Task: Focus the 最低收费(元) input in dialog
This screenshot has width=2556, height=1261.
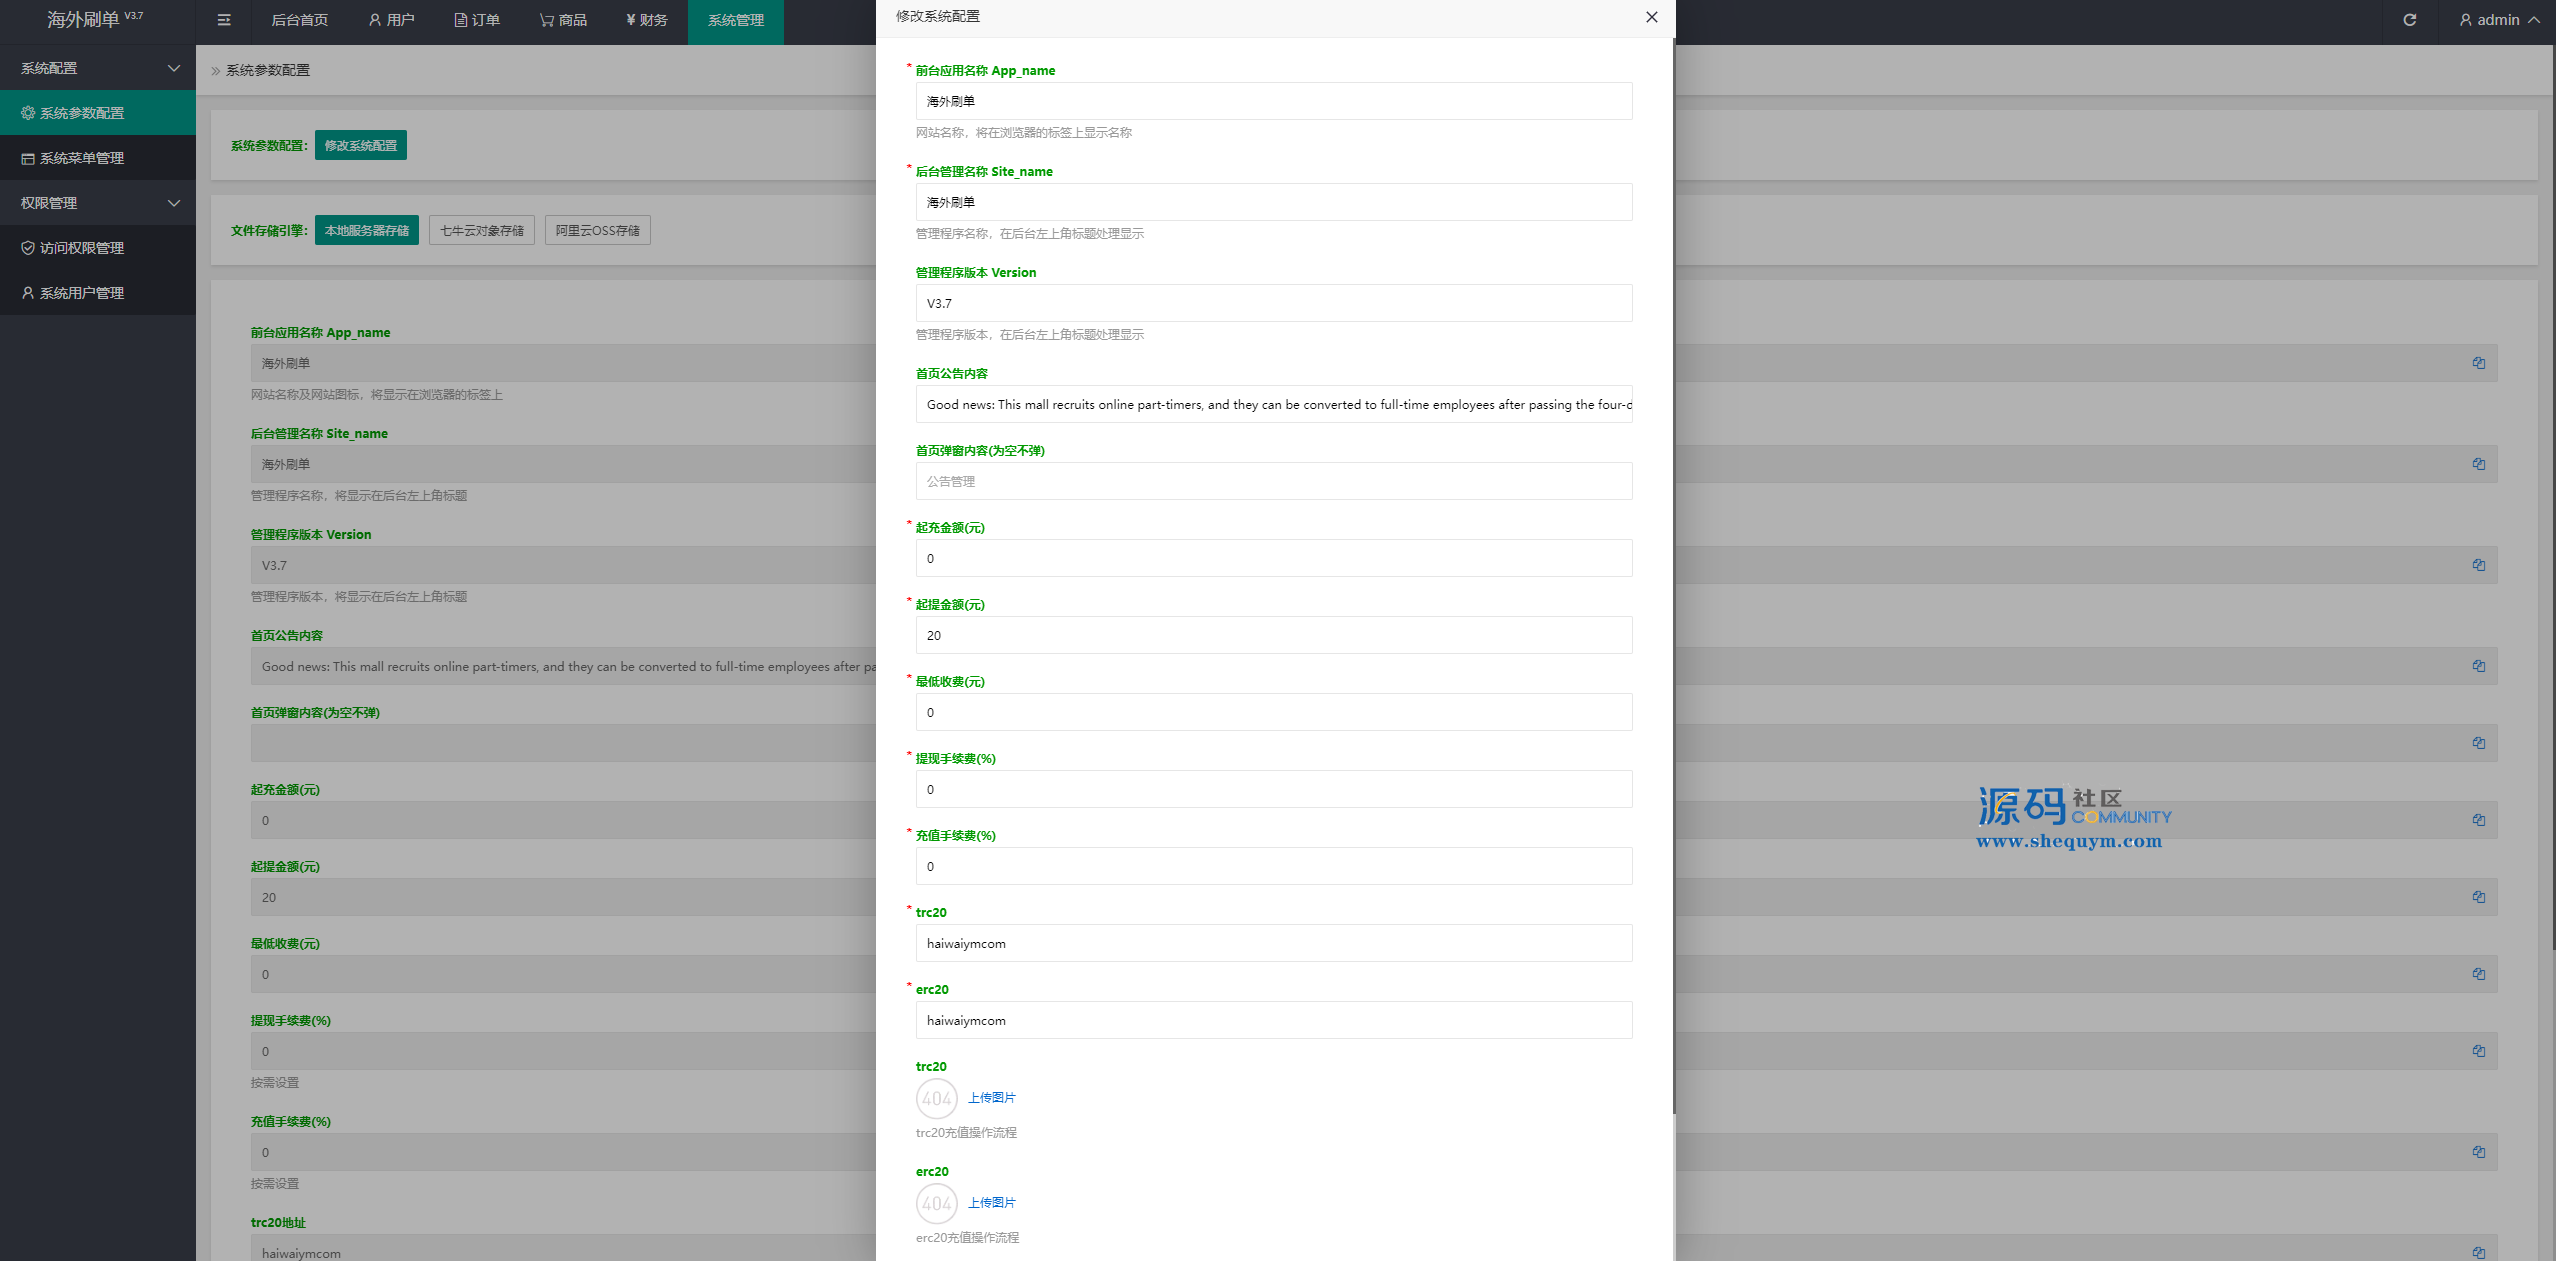Action: [x=1274, y=712]
